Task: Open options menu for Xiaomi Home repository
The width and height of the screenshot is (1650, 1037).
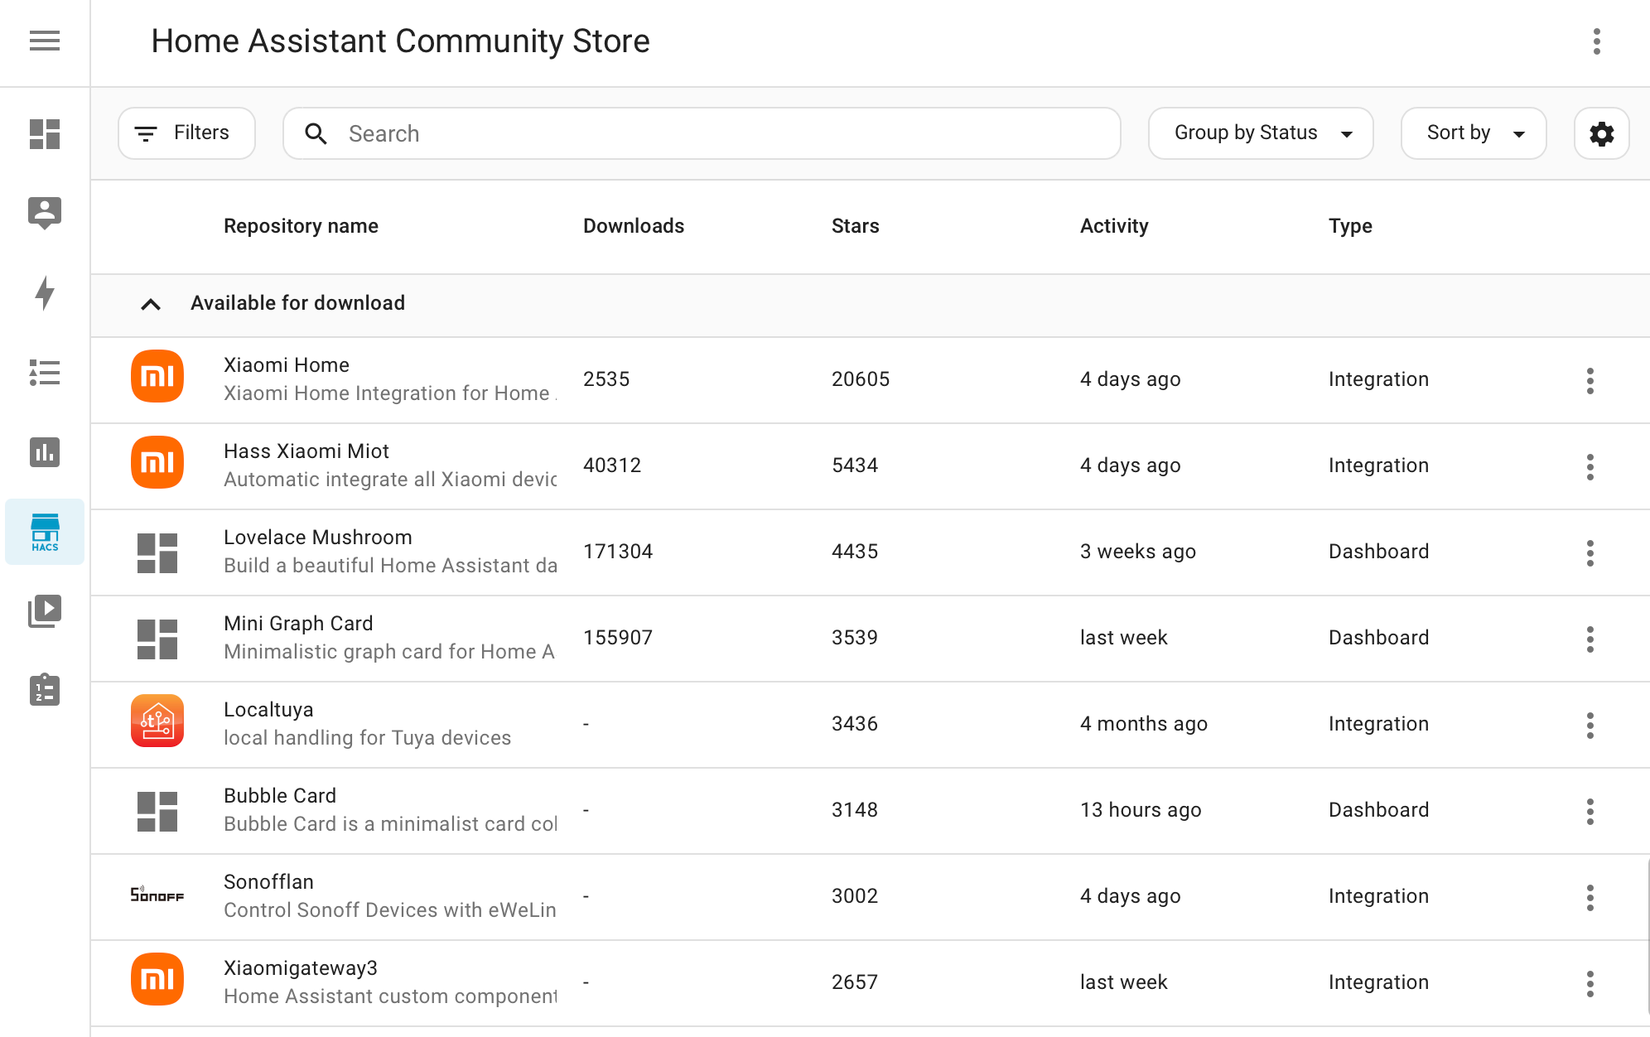Action: click(x=1590, y=380)
